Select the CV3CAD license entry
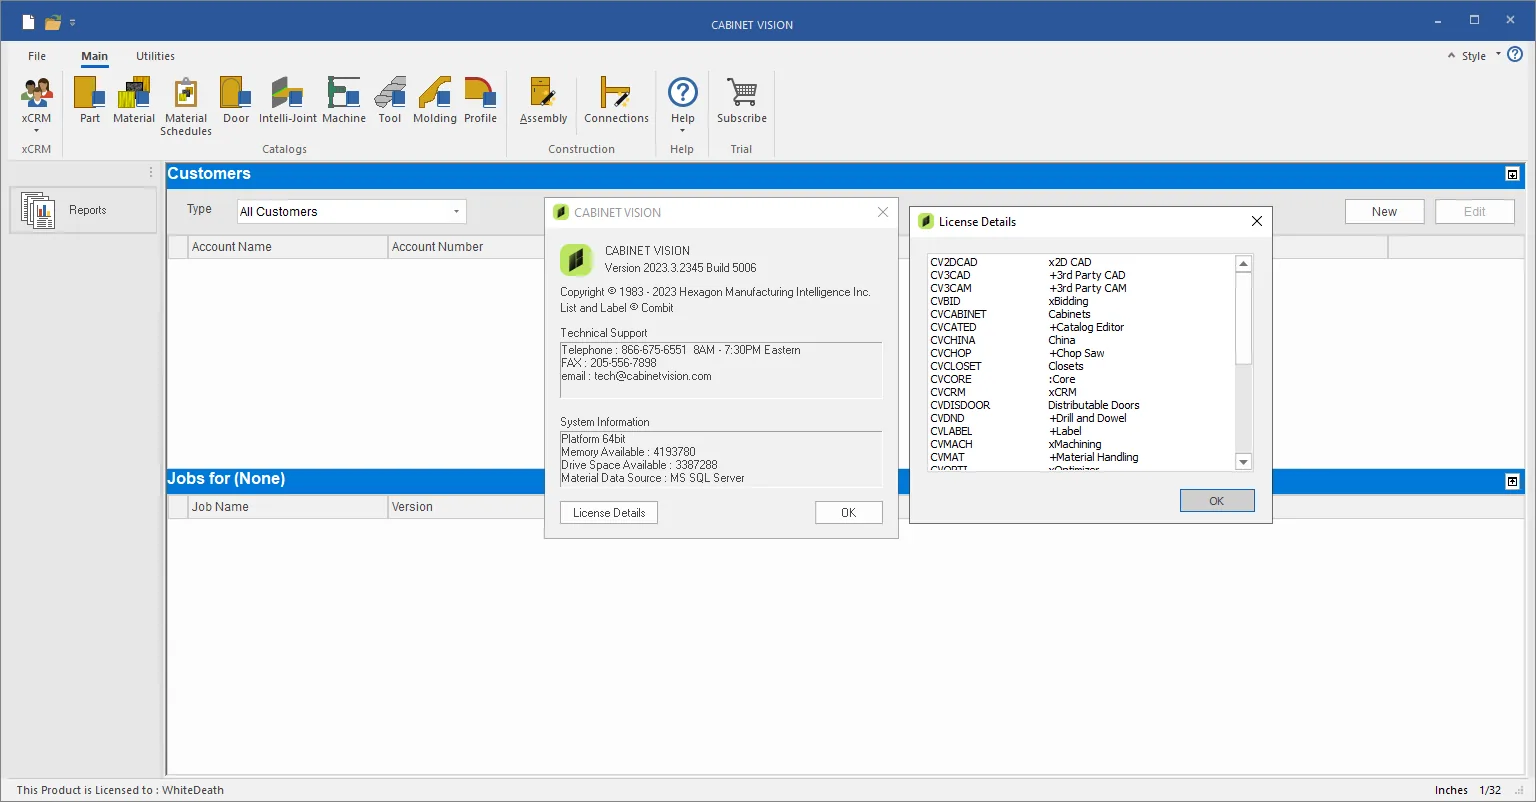 pyautogui.click(x=1082, y=275)
